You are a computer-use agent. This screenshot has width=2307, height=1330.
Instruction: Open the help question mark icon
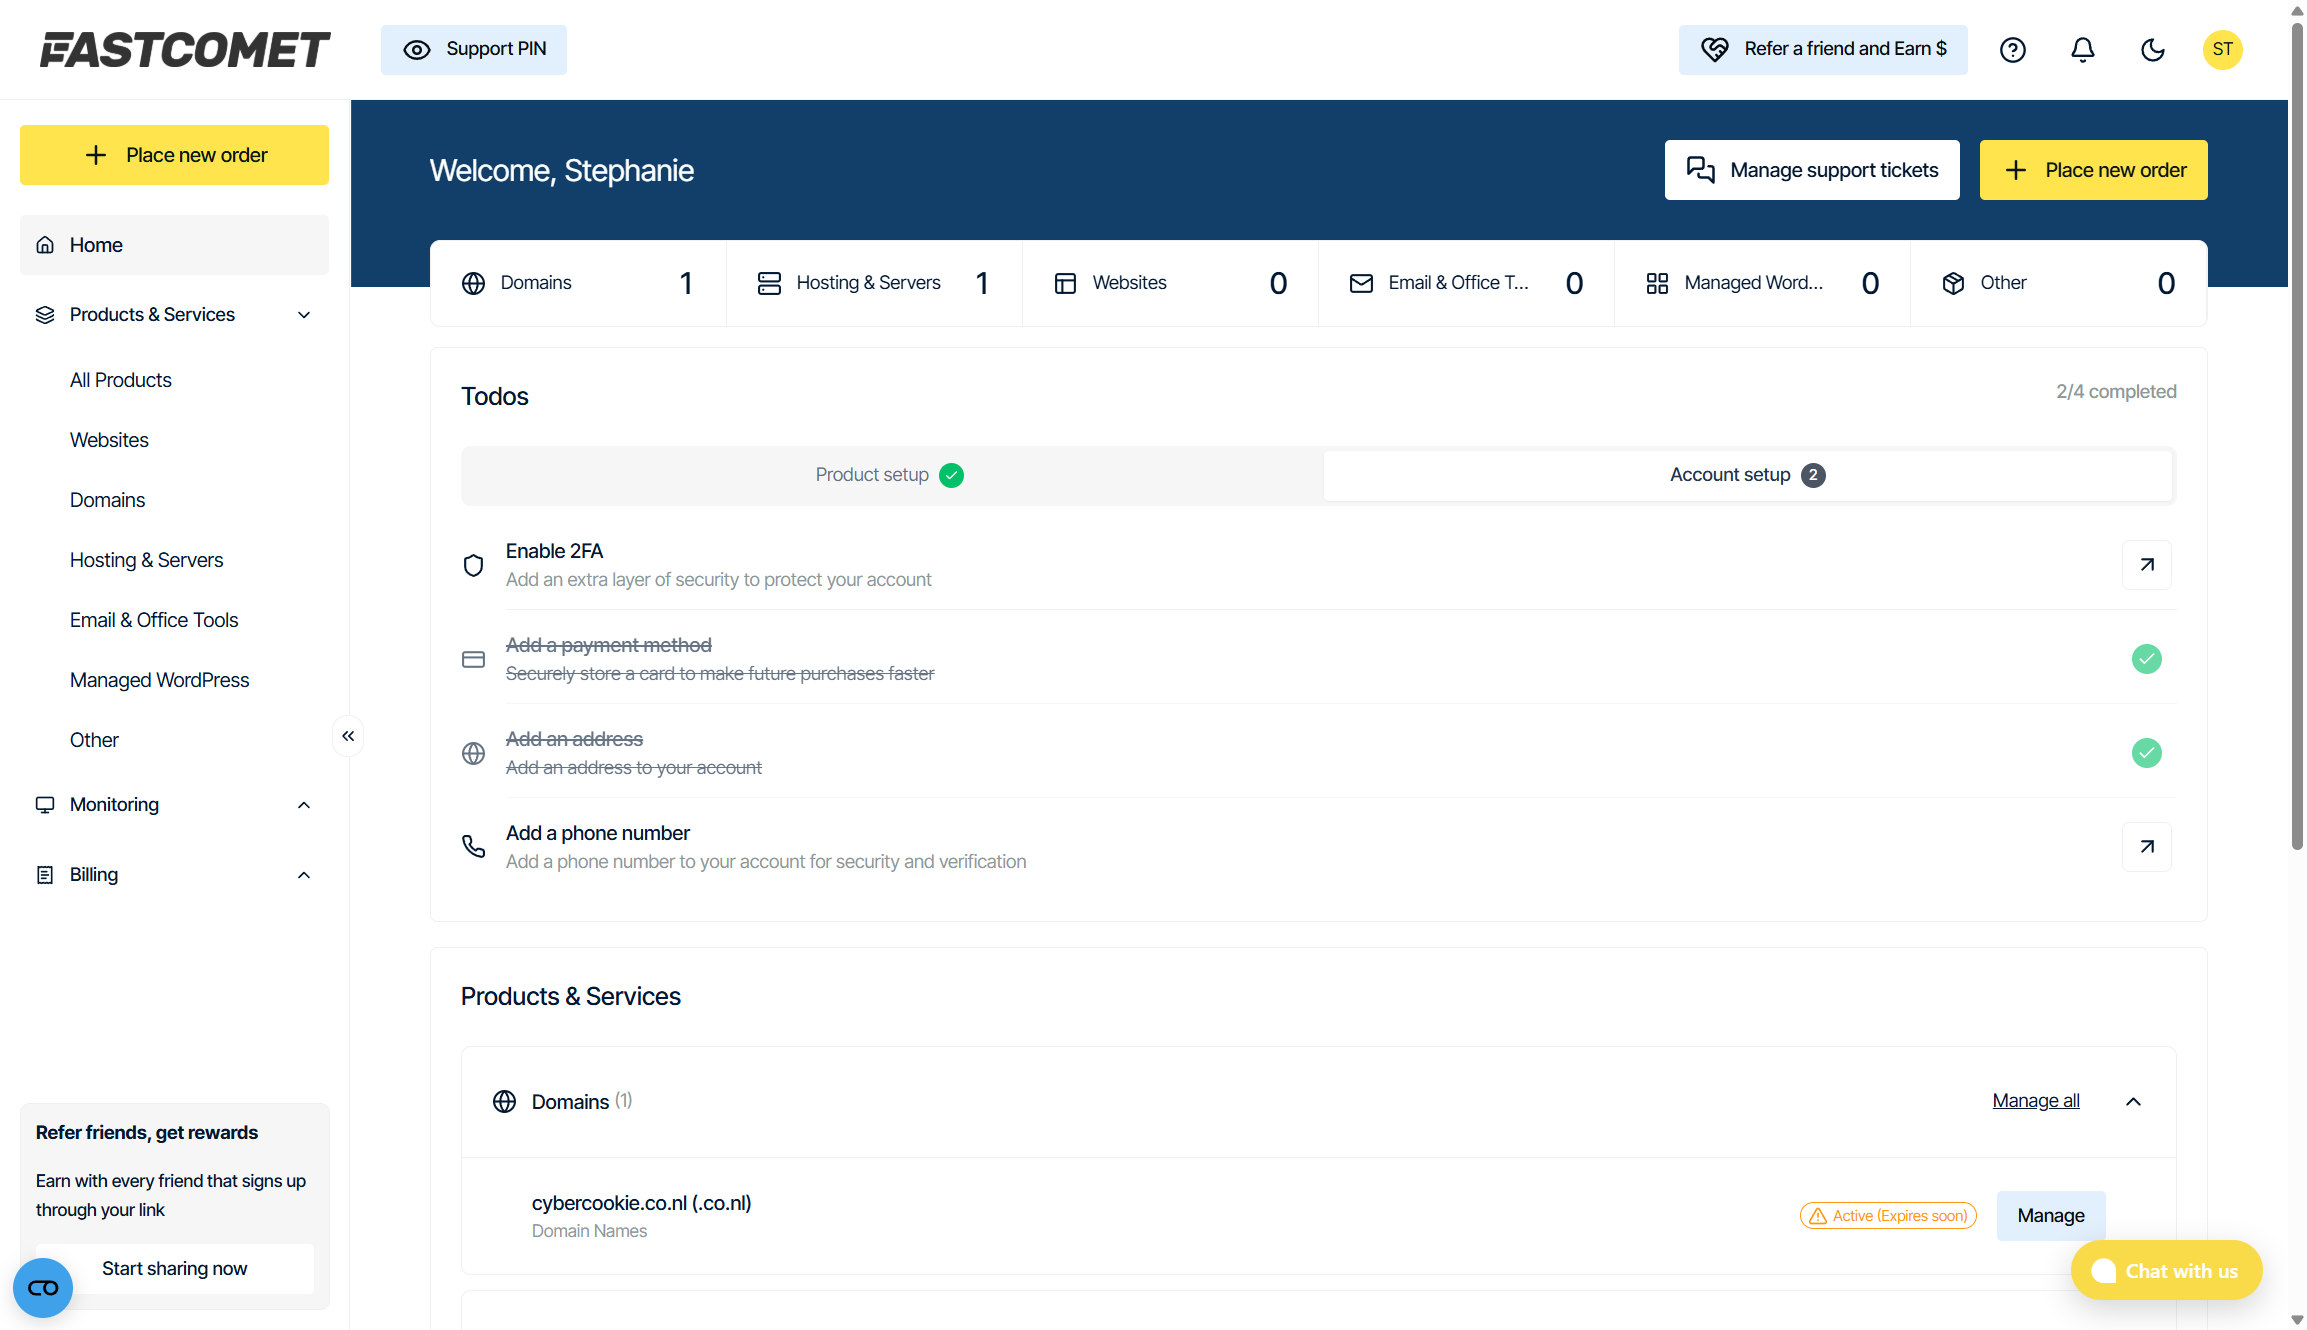pyautogui.click(x=2012, y=50)
